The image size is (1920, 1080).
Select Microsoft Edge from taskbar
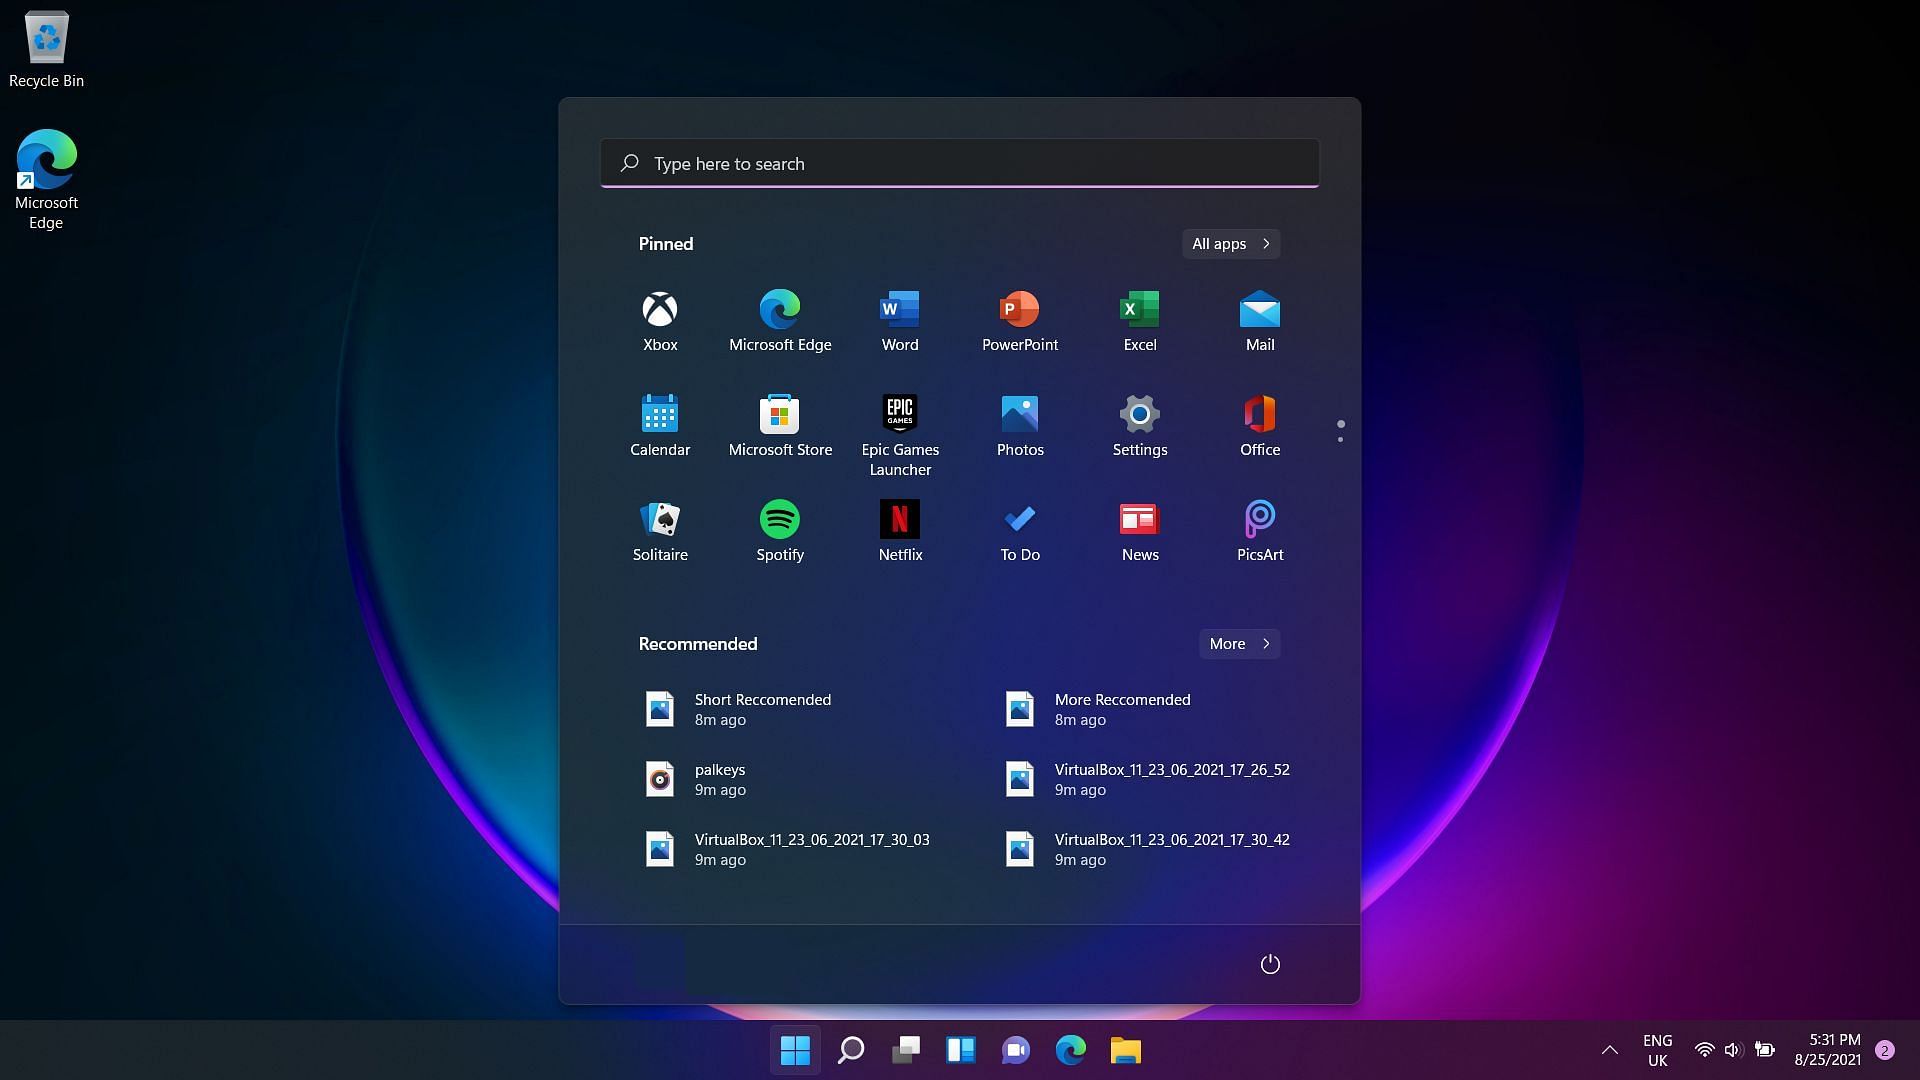1071,1050
